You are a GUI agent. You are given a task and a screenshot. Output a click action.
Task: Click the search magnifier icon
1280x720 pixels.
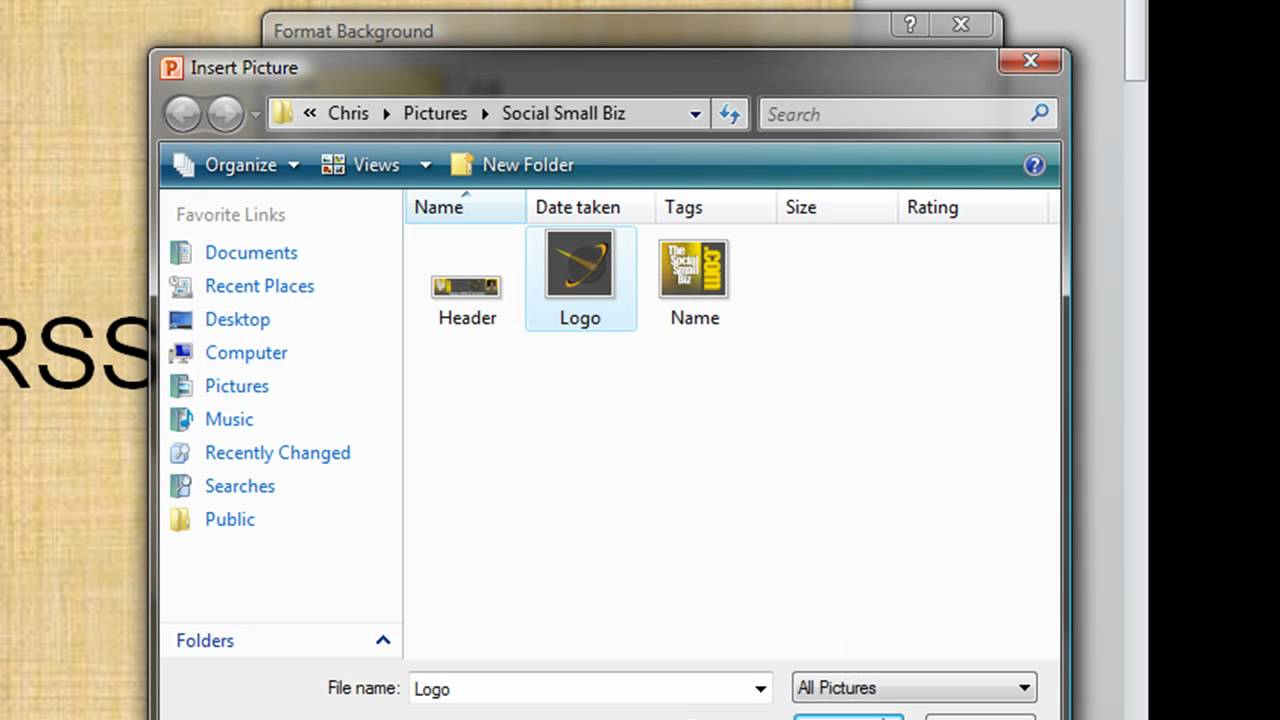point(1040,113)
